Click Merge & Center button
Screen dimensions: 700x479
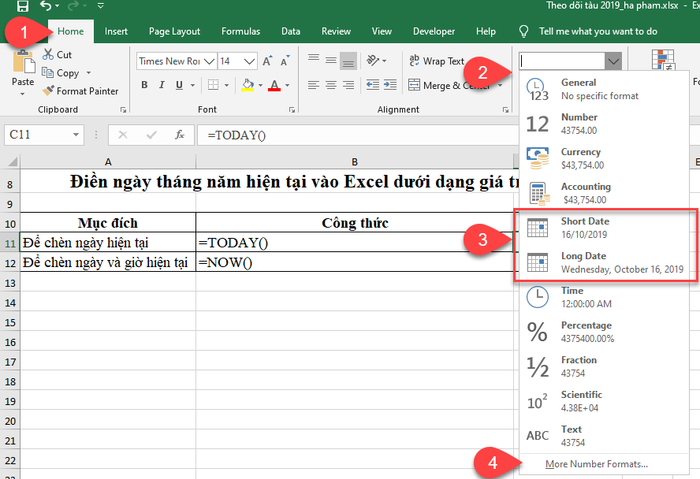(x=449, y=85)
